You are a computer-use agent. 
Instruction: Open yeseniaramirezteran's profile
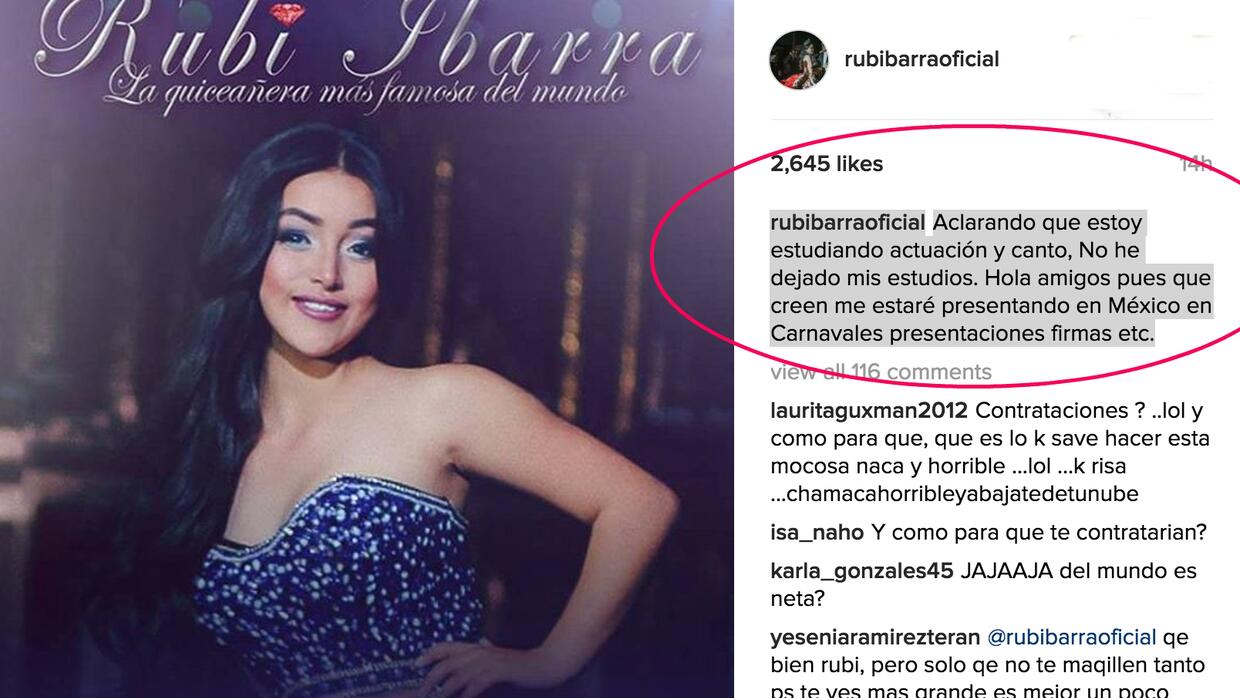coord(876,637)
